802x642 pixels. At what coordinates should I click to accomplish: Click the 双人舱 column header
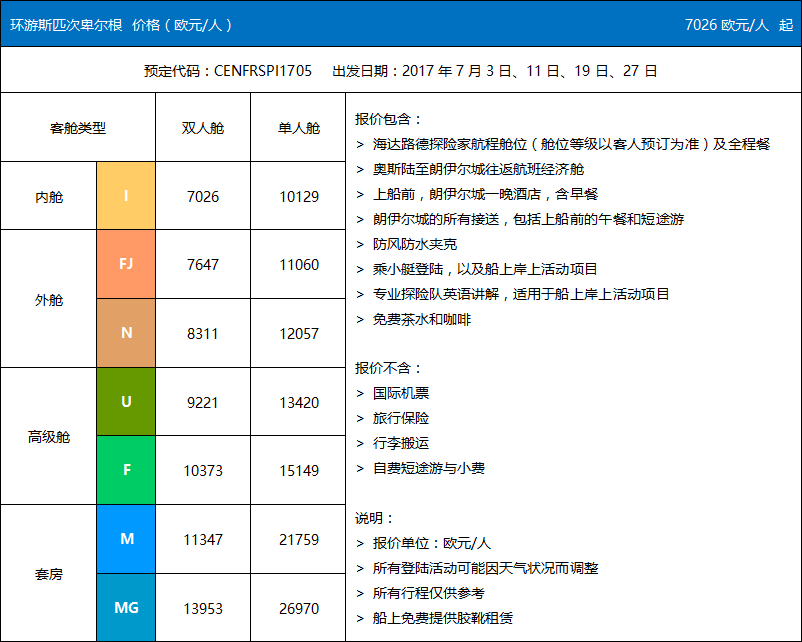click(x=203, y=128)
